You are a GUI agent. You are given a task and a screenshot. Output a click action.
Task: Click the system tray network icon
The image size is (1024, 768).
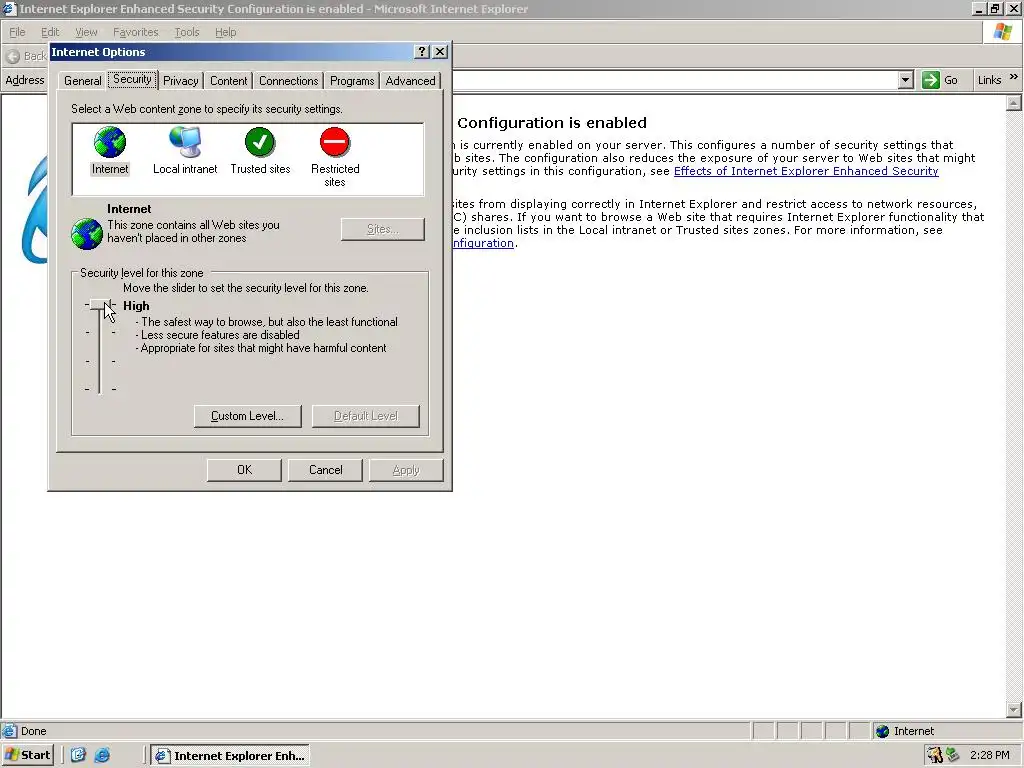[x=953, y=755]
